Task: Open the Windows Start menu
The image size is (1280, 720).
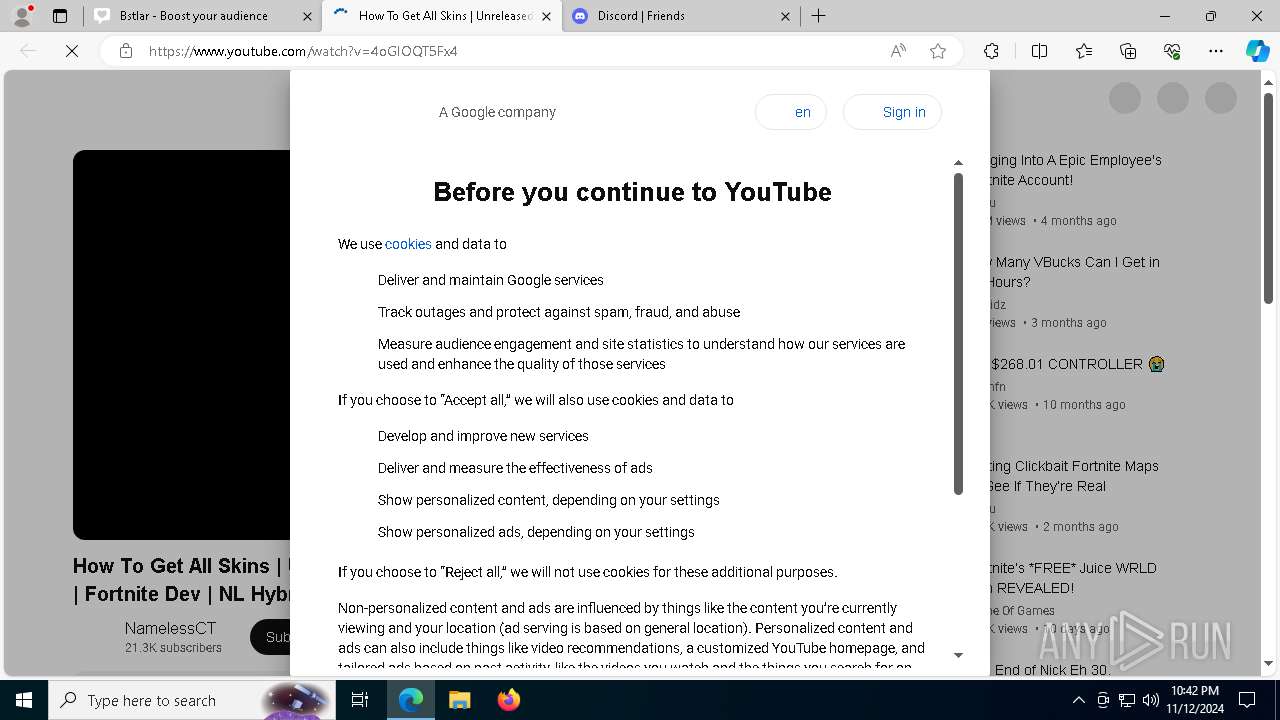Action: tap(23, 700)
